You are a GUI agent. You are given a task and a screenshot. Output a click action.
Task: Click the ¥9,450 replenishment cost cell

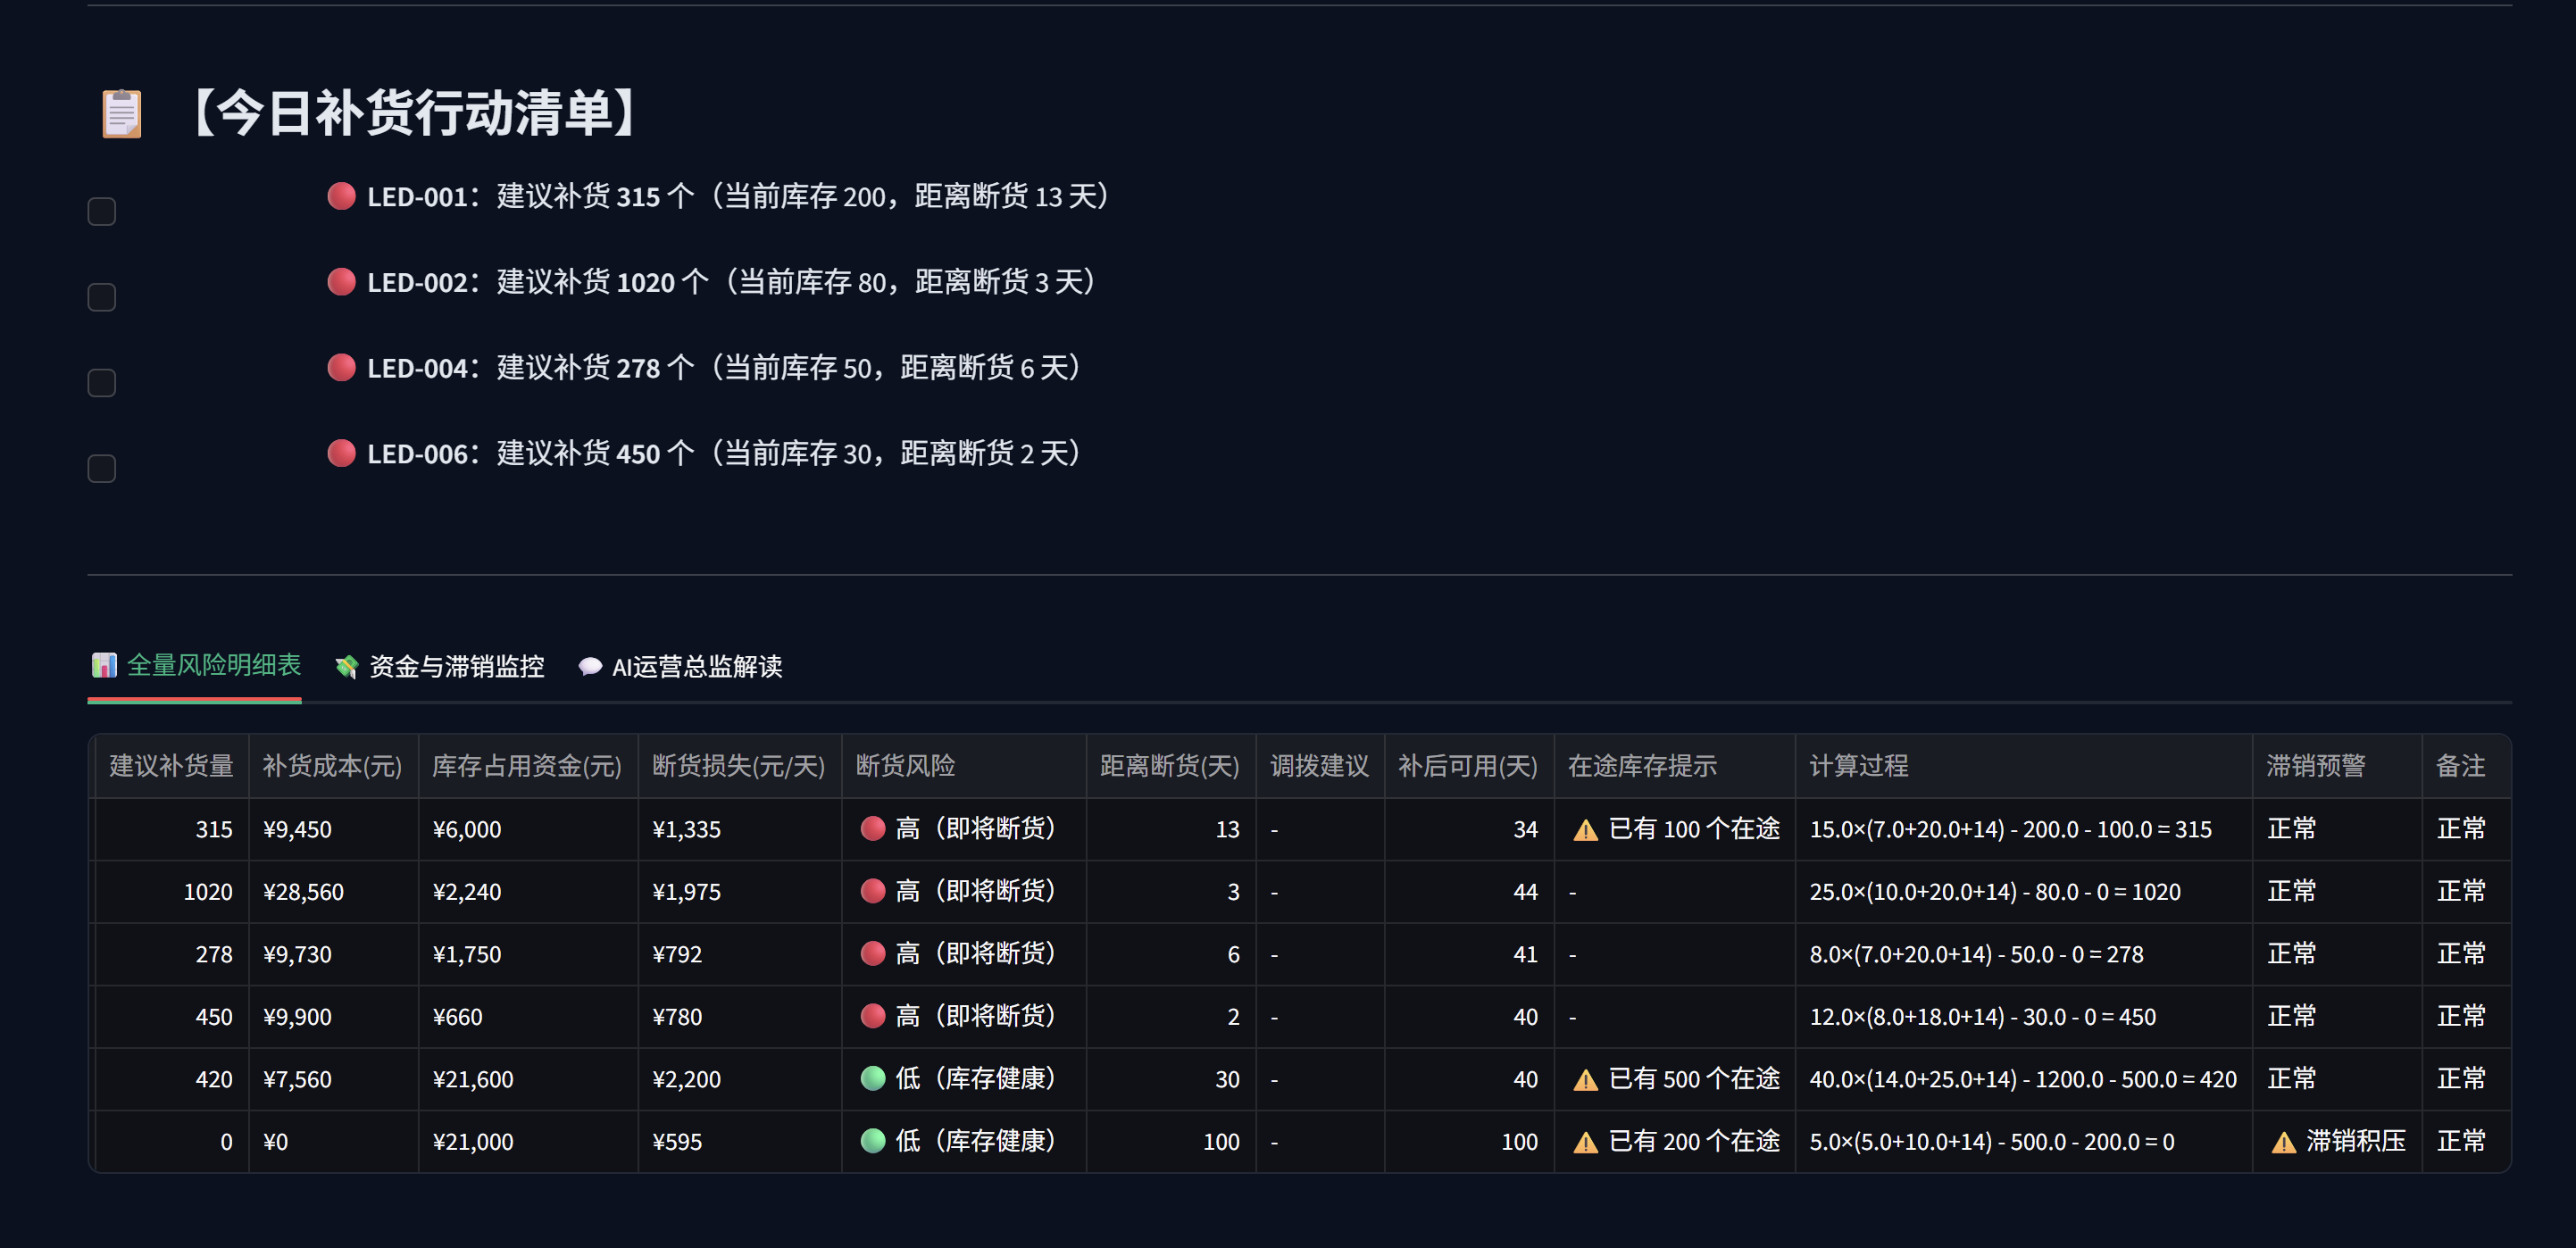point(333,829)
